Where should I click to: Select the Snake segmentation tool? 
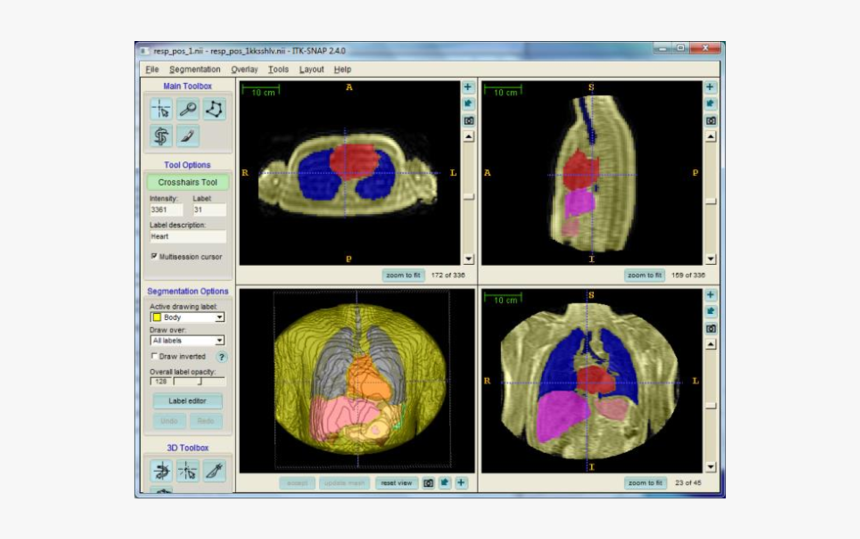point(161,136)
